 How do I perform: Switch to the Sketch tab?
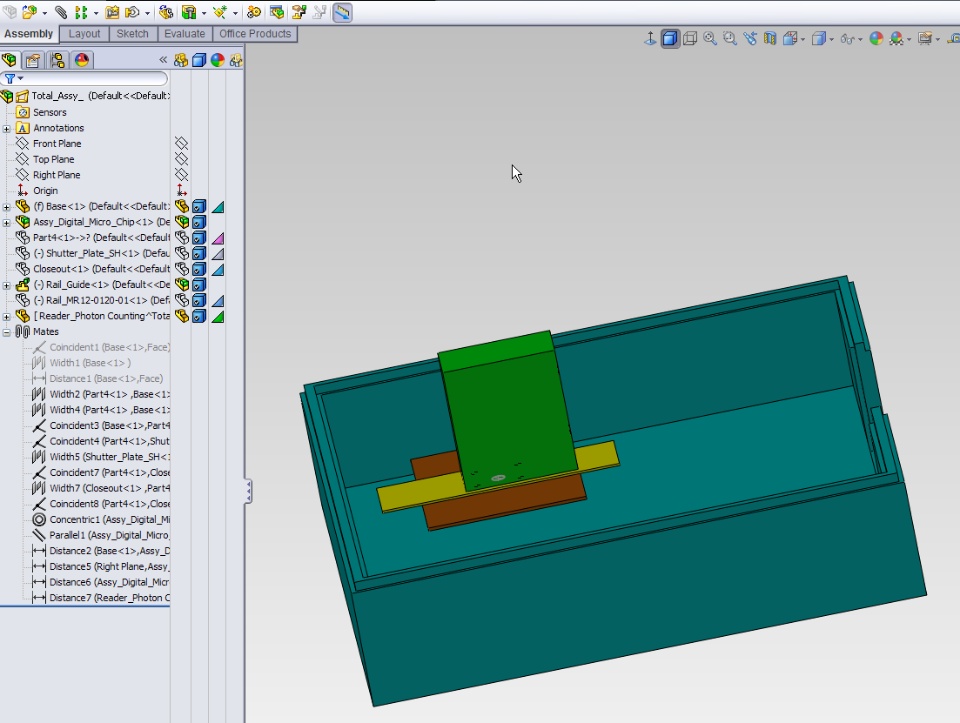tap(132, 34)
